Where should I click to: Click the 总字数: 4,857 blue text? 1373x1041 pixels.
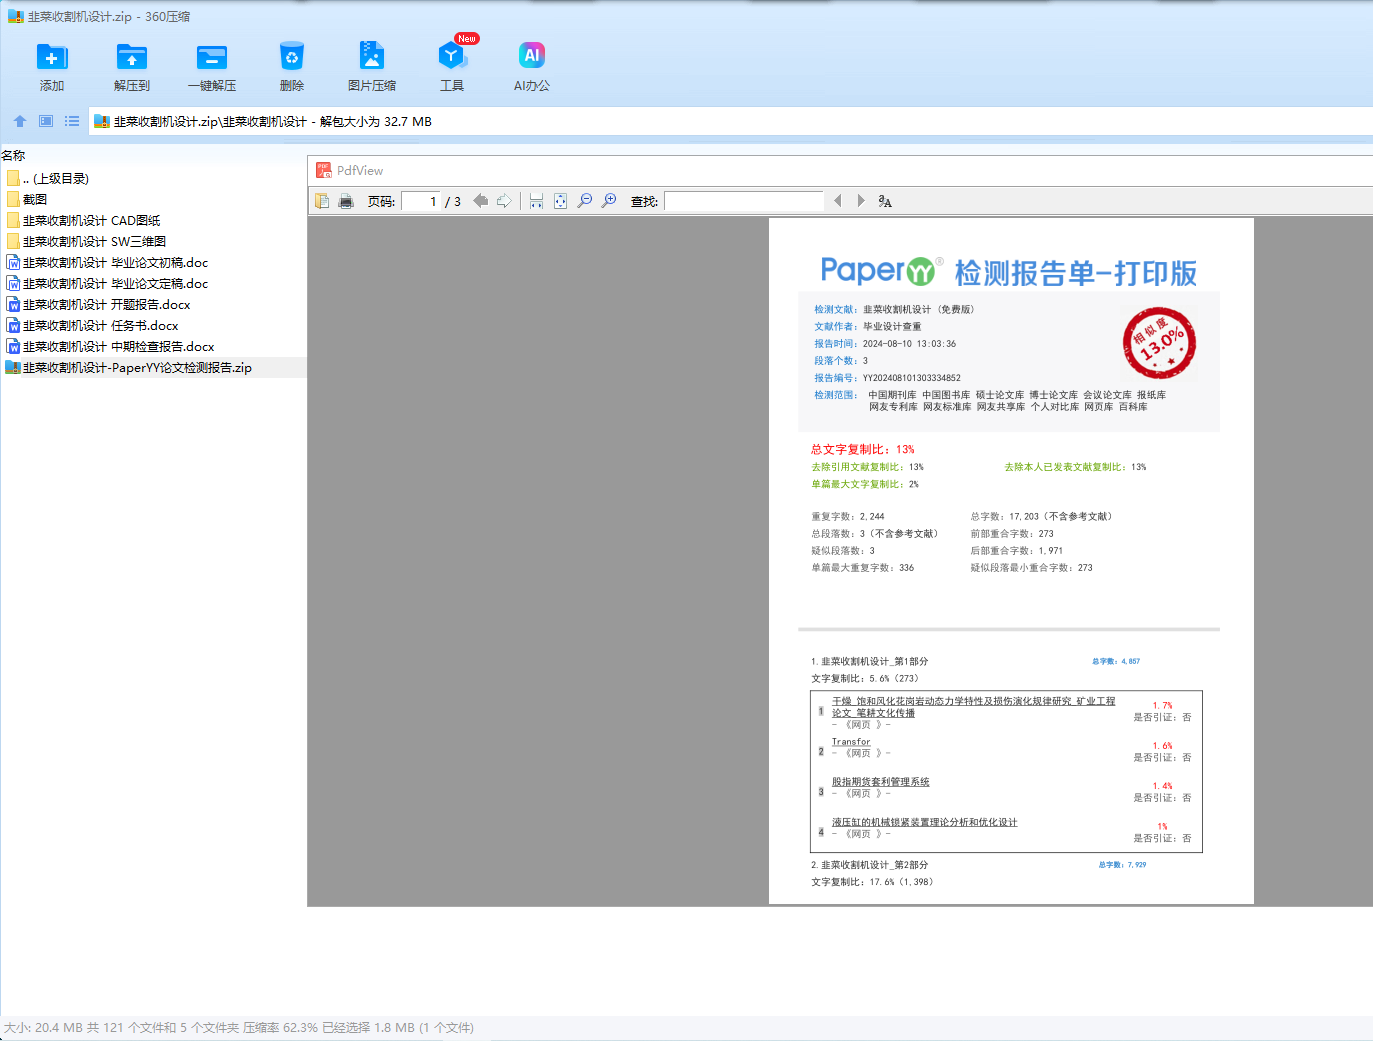click(1116, 661)
